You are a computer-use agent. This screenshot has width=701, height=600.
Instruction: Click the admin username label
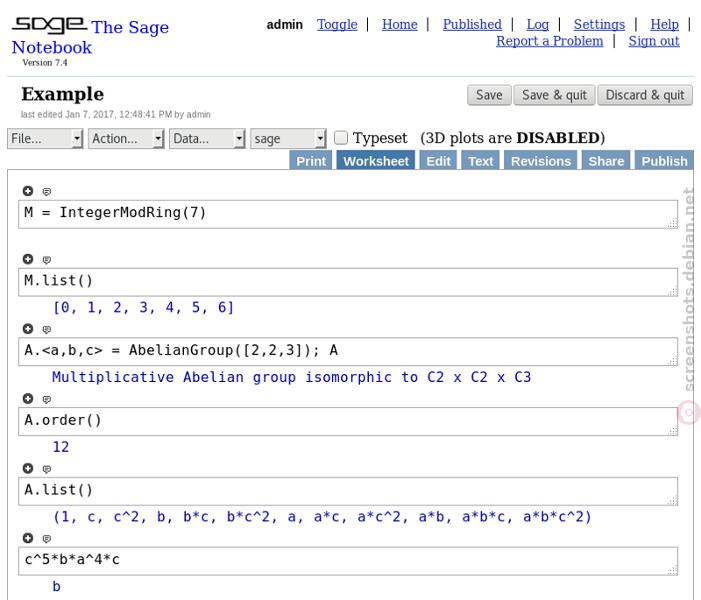[284, 25]
